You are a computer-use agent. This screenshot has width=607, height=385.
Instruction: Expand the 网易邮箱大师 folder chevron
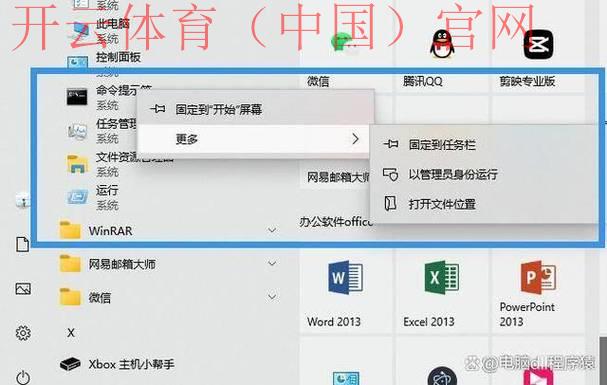(272, 264)
